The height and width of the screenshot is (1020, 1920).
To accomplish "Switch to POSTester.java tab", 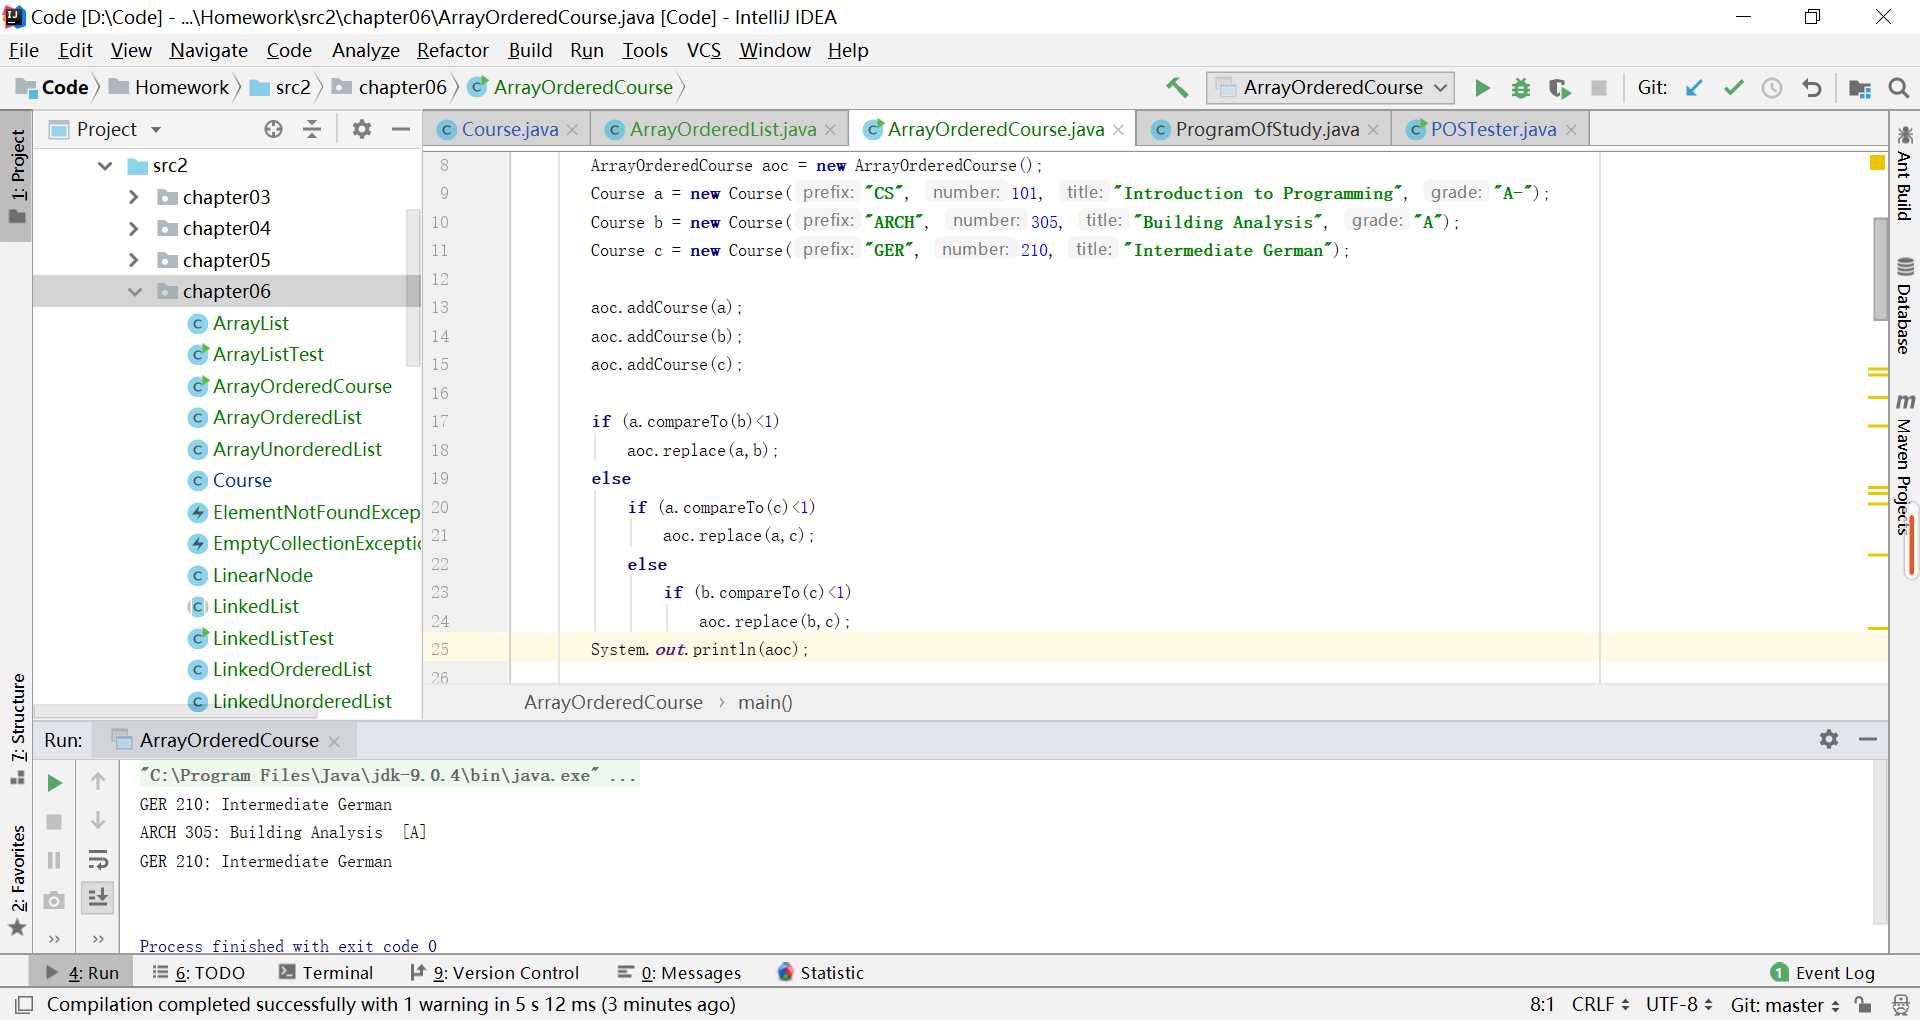I will coord(1492,129).
